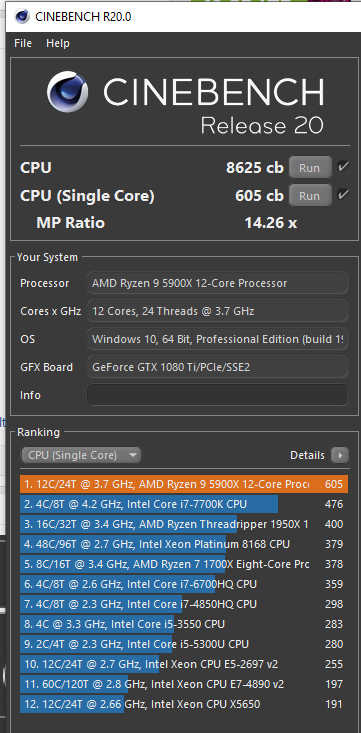Screen dimensions: 361x733
Task: Select the Core i5-3550 ranking entry
Action: [184, 624]
